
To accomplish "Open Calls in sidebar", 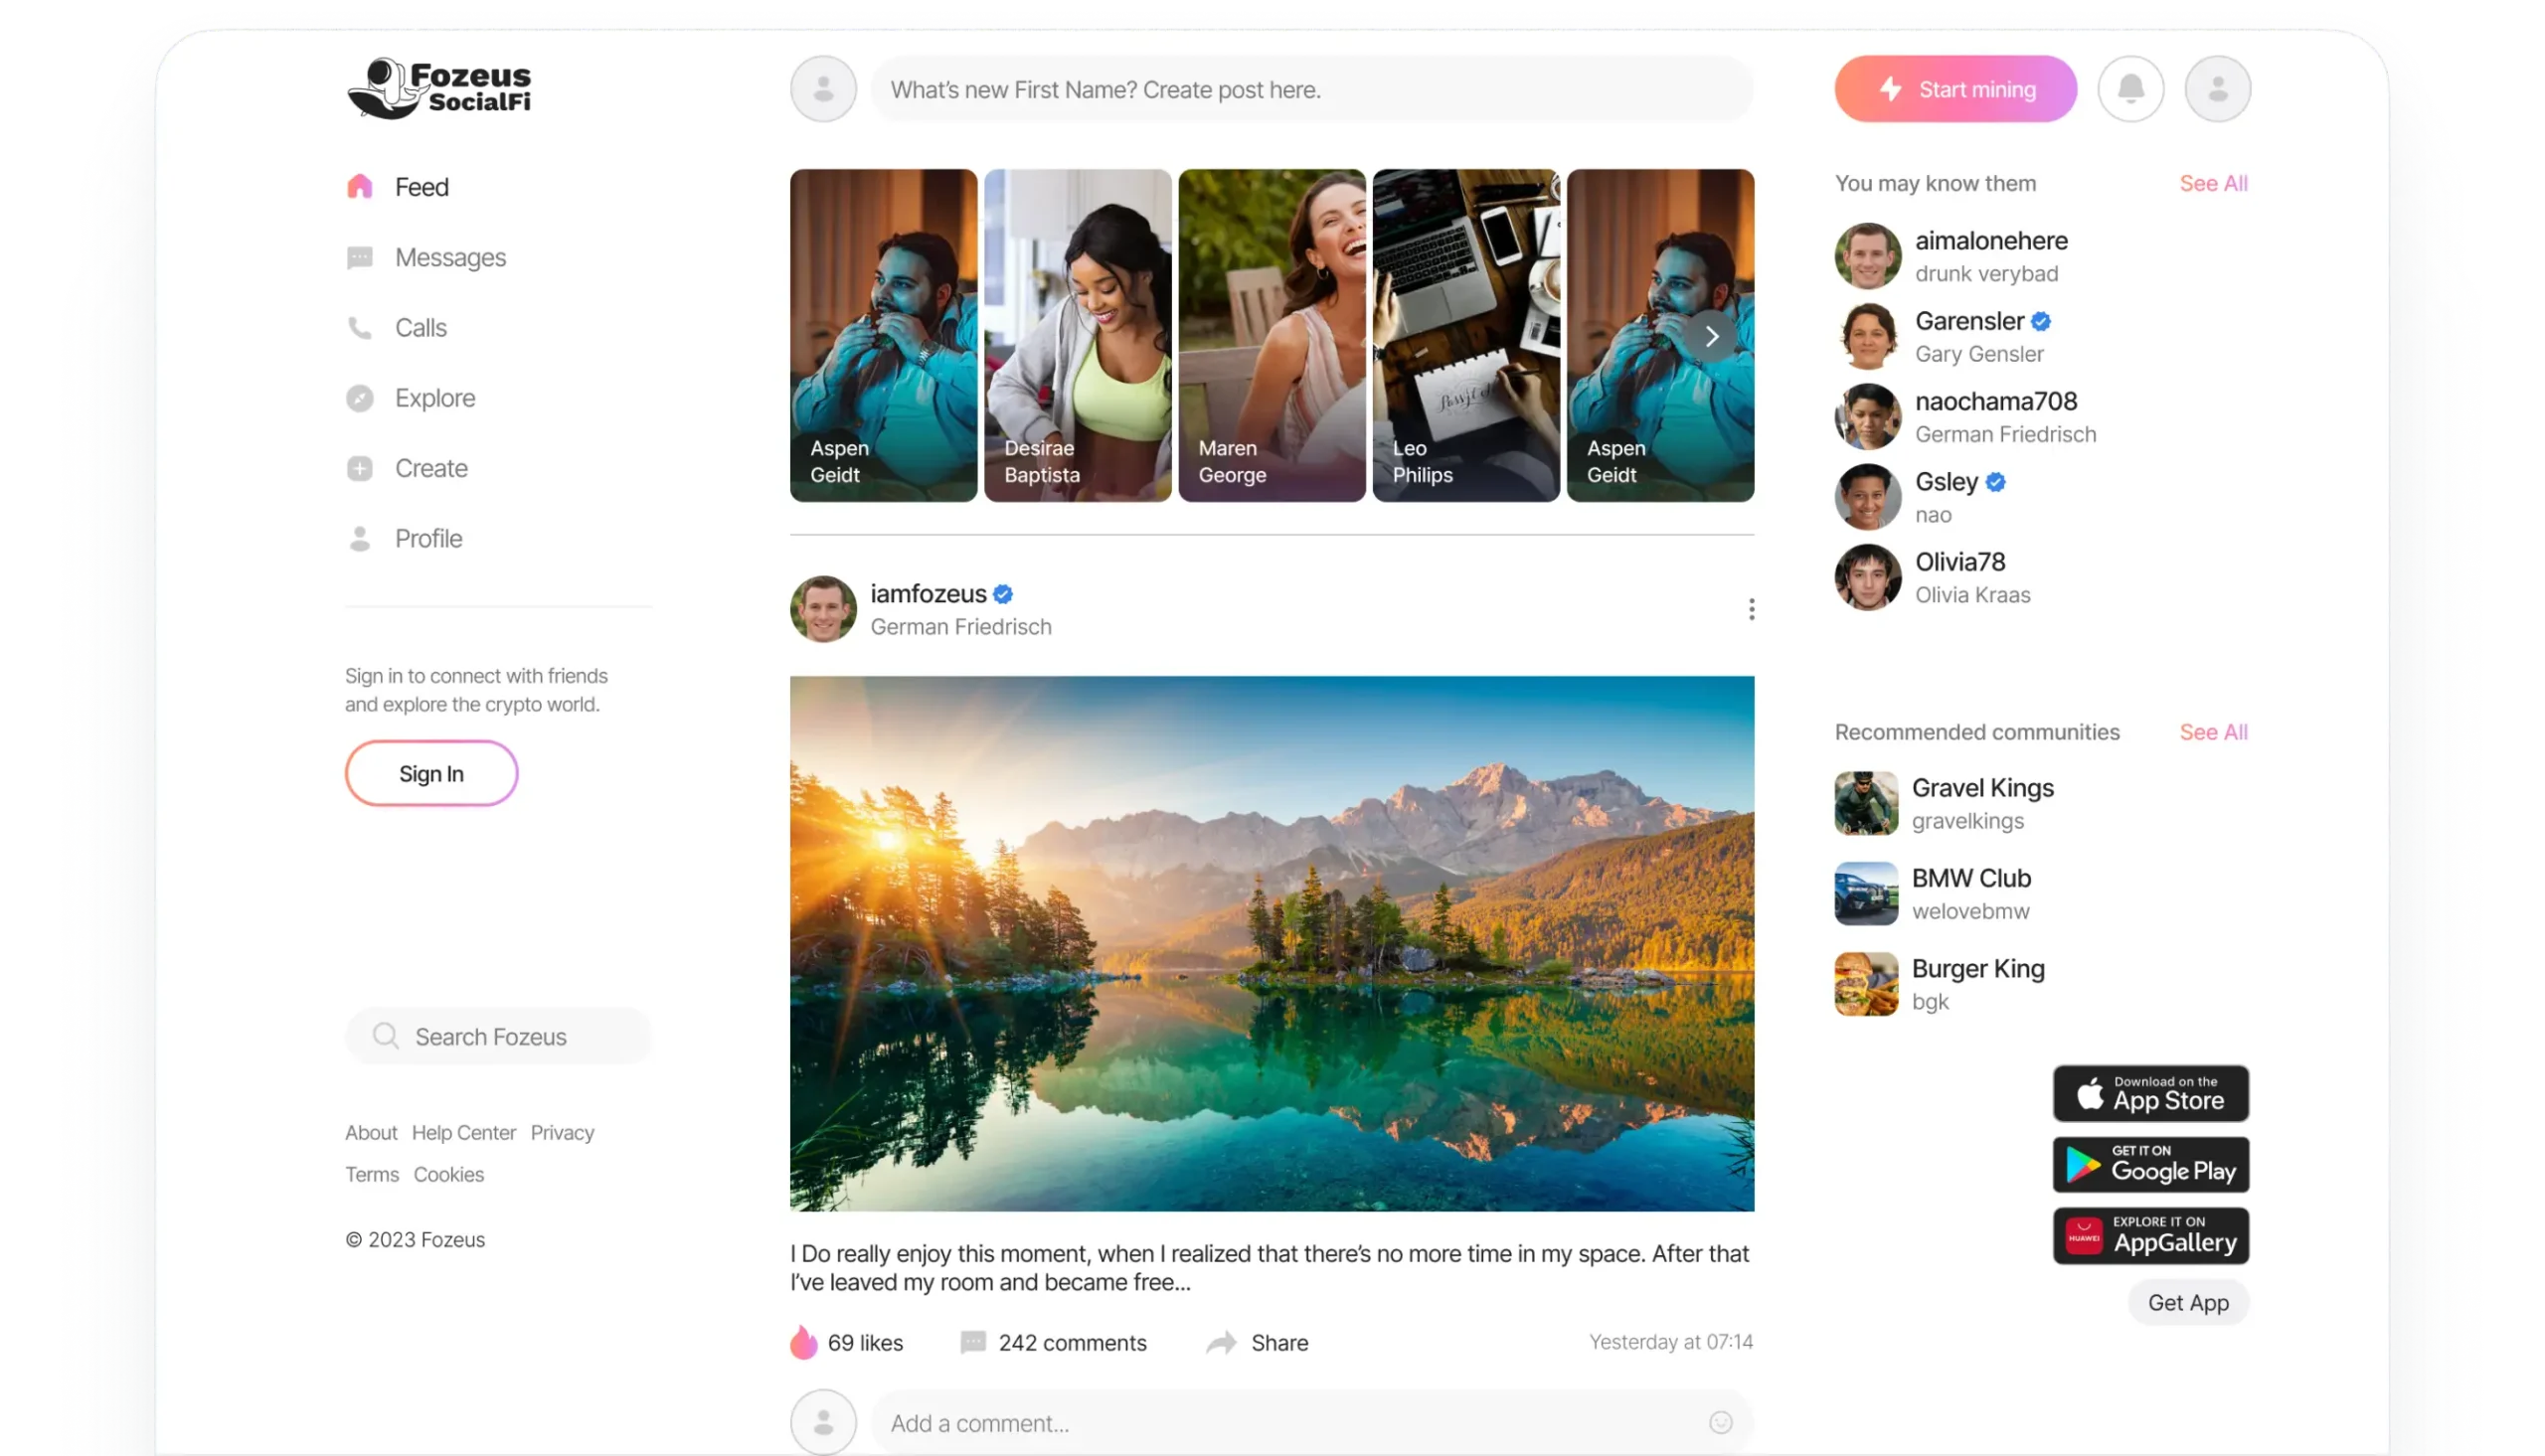I will (396, 327).
